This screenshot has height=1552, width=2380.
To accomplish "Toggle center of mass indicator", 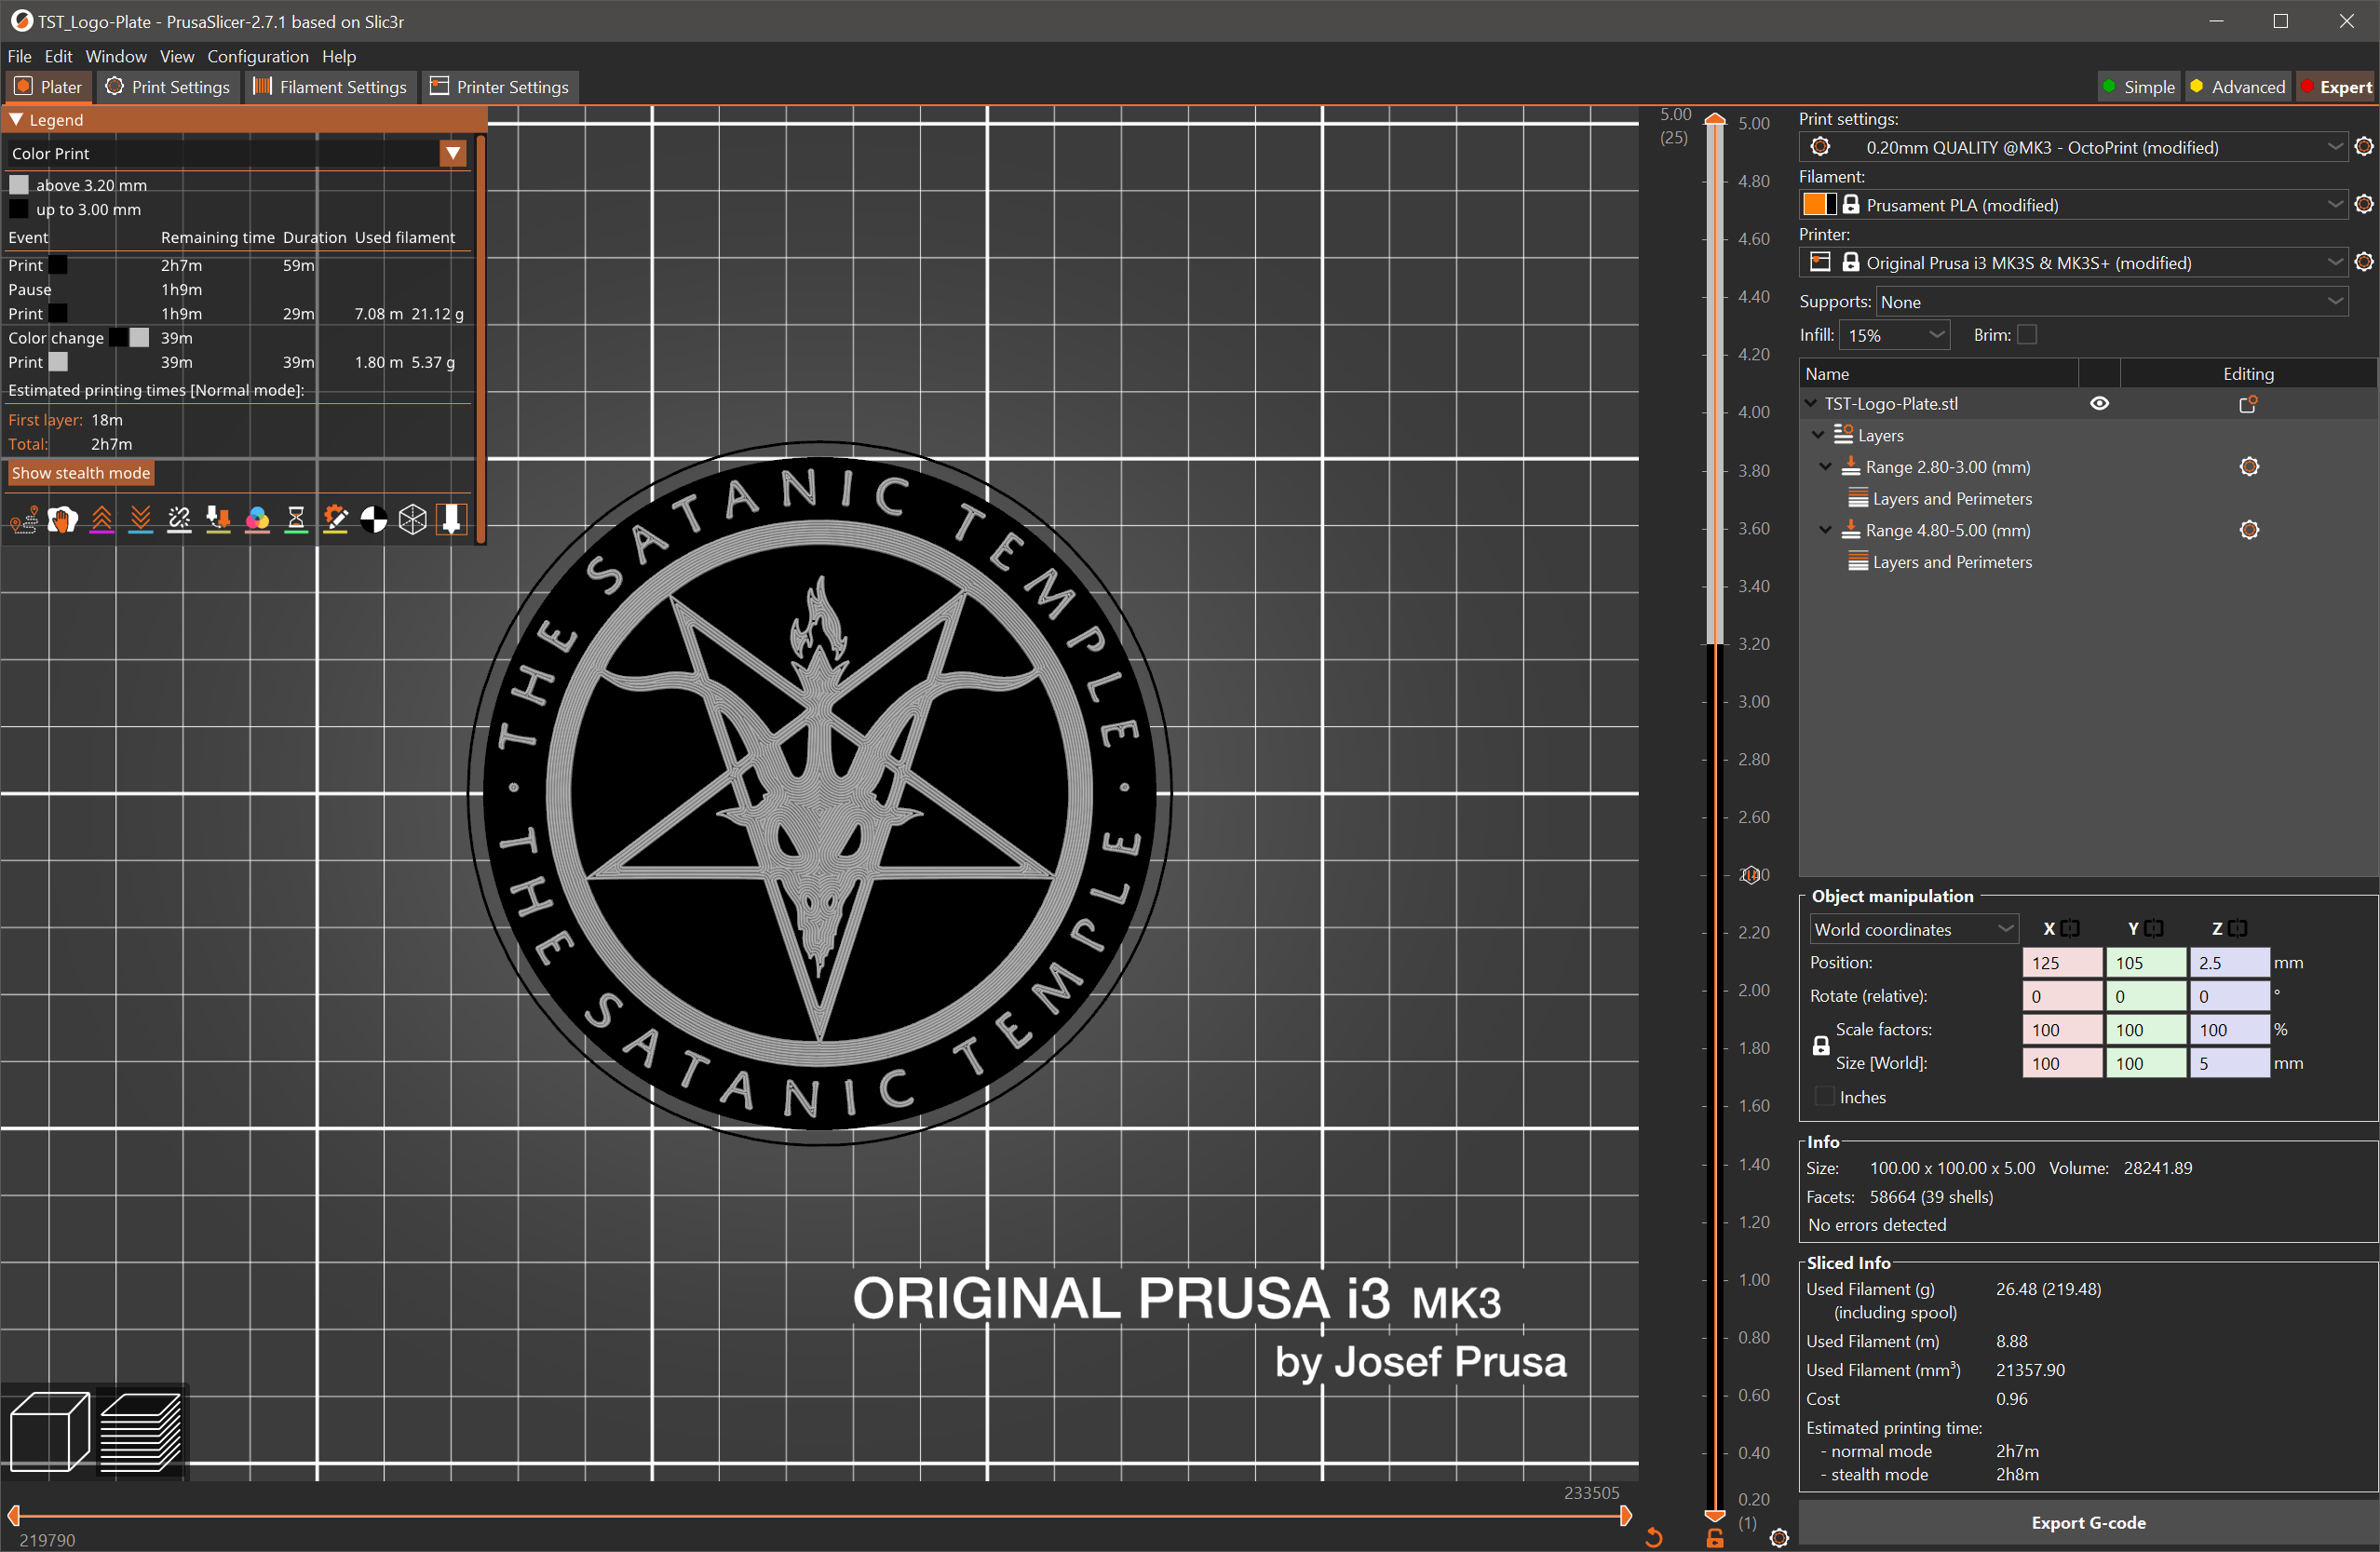I will [373, 519].
